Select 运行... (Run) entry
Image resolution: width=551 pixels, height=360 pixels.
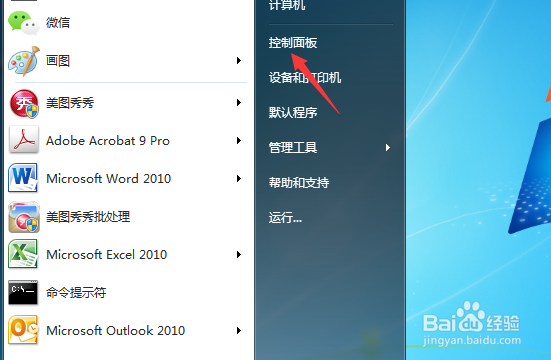click(x=285, y=218)
